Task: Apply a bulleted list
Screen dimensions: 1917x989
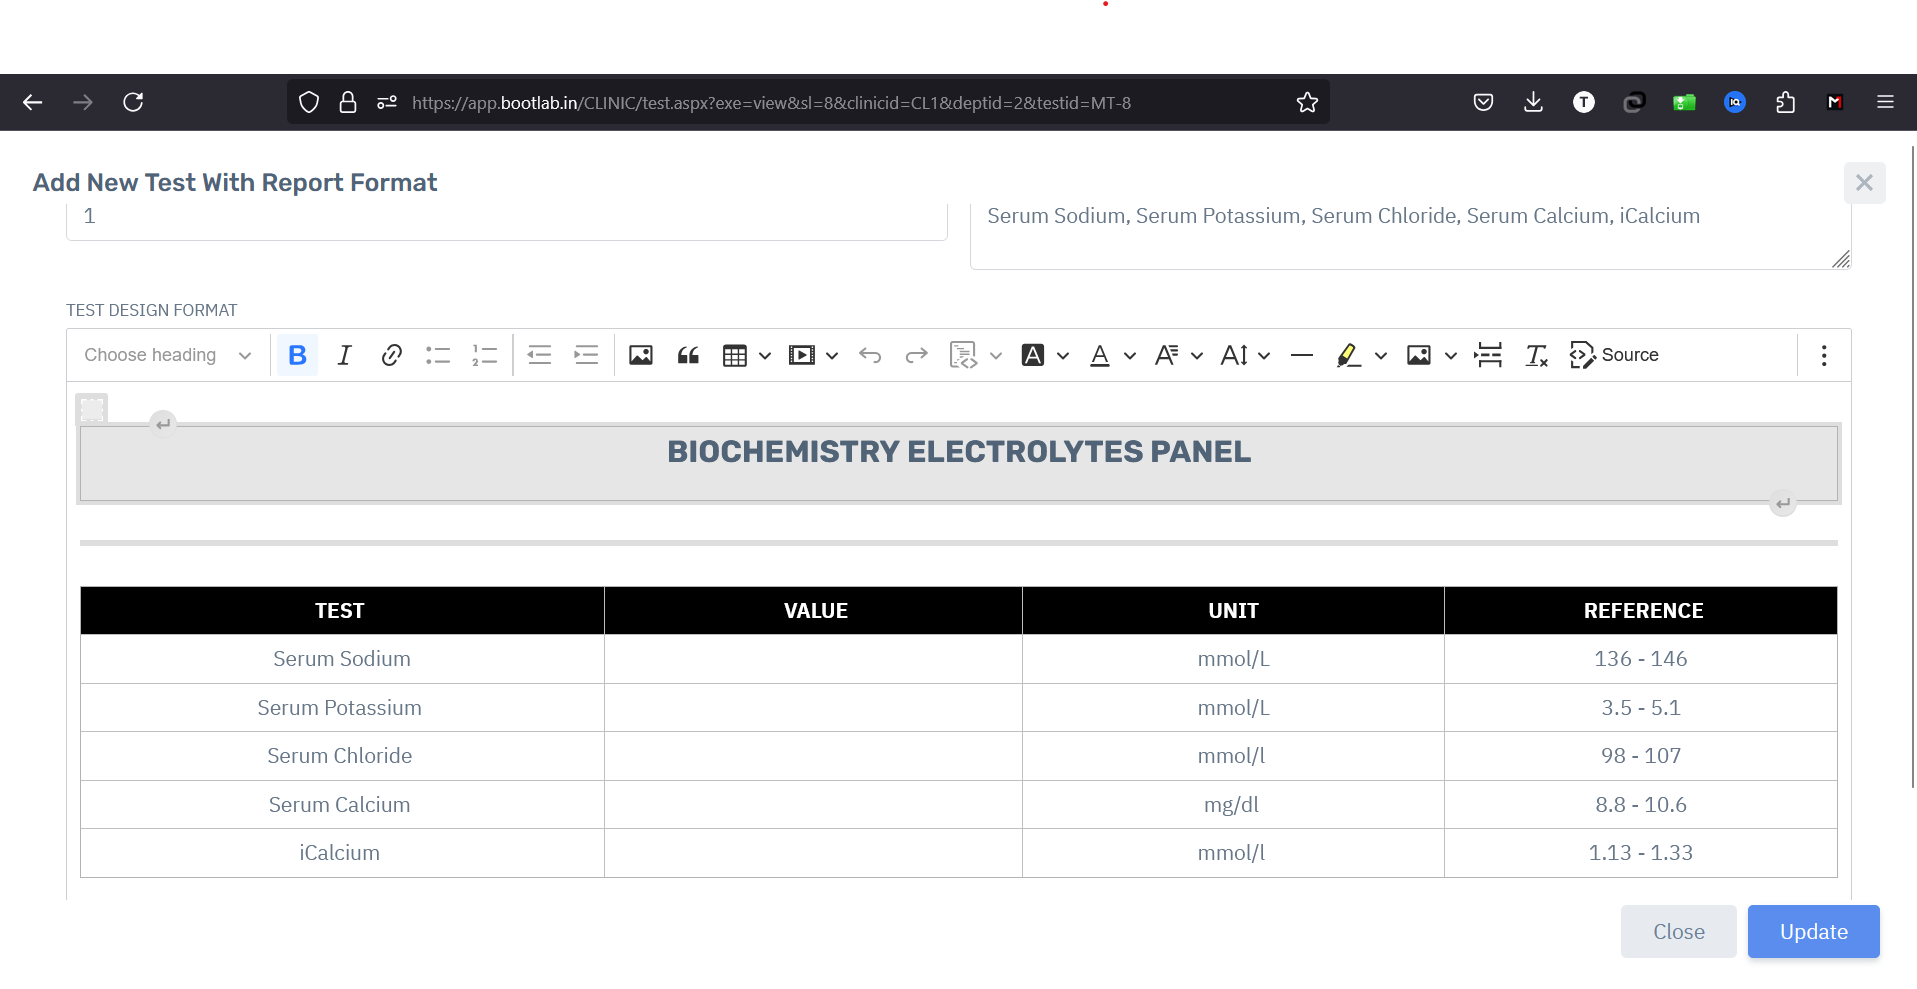Action: click(x=438, y=355)
